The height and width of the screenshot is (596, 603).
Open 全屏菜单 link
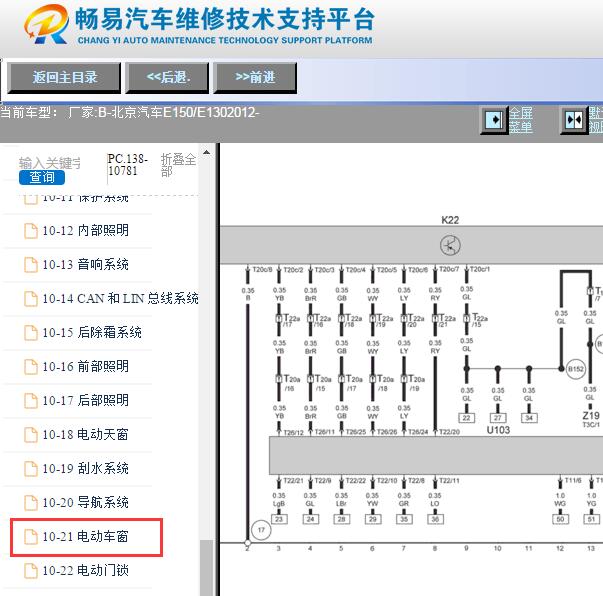pos(521,120)
